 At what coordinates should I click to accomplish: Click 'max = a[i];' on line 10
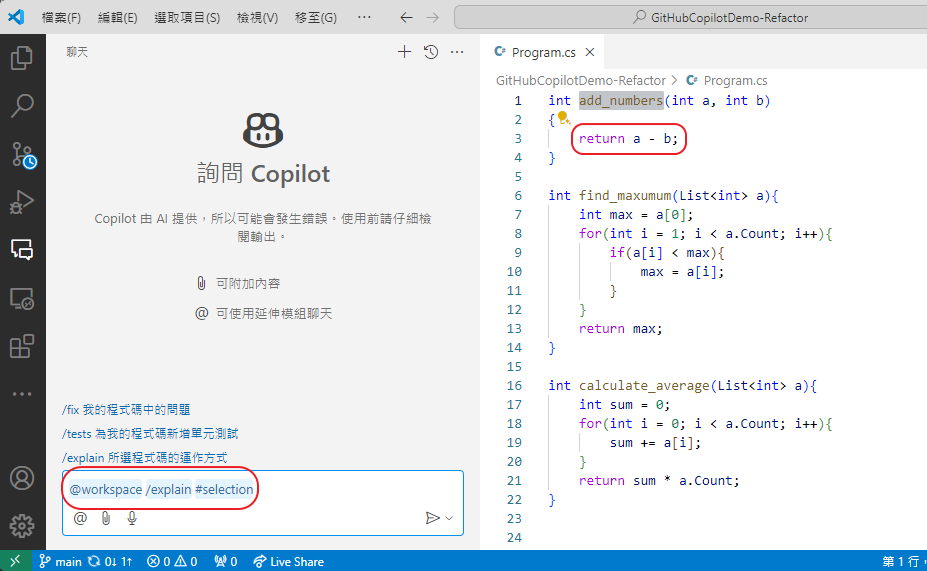[x=682, y=272]
